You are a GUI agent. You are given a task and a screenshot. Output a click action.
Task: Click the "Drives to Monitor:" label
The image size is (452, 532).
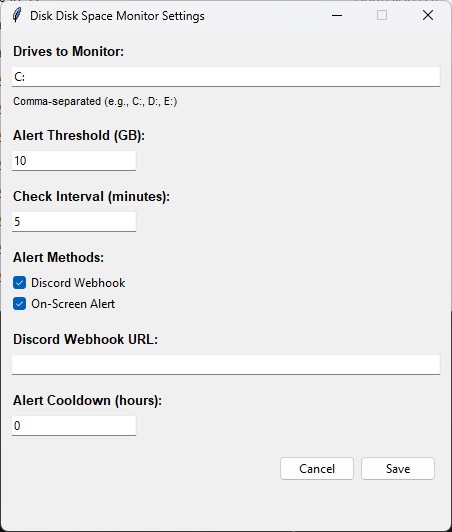69,52
